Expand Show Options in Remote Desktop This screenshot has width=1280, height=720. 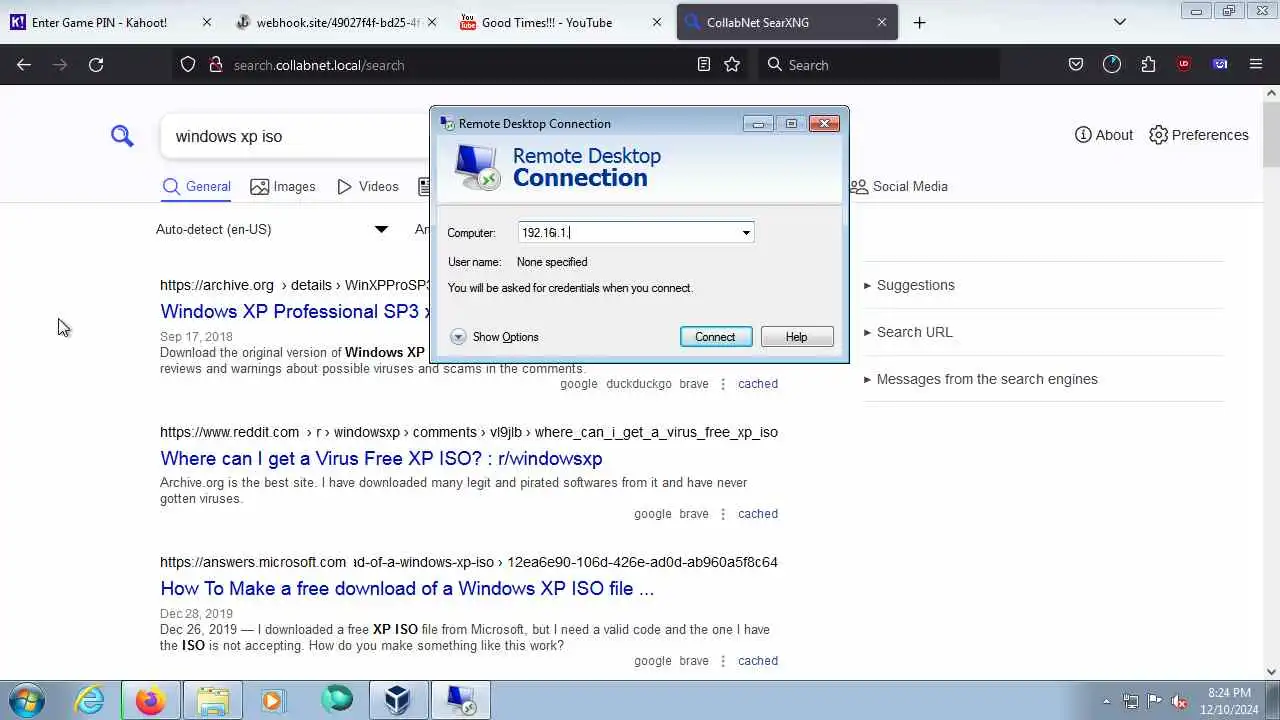494,337
